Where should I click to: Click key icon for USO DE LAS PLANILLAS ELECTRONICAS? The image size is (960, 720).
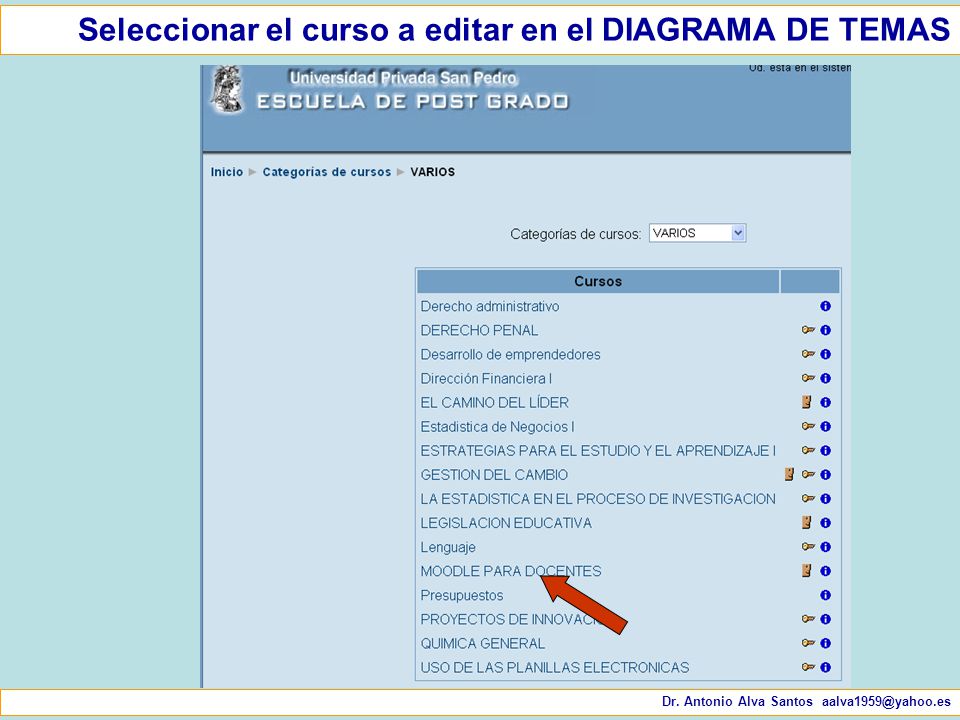pyautogui.click(x=808, y=667)
